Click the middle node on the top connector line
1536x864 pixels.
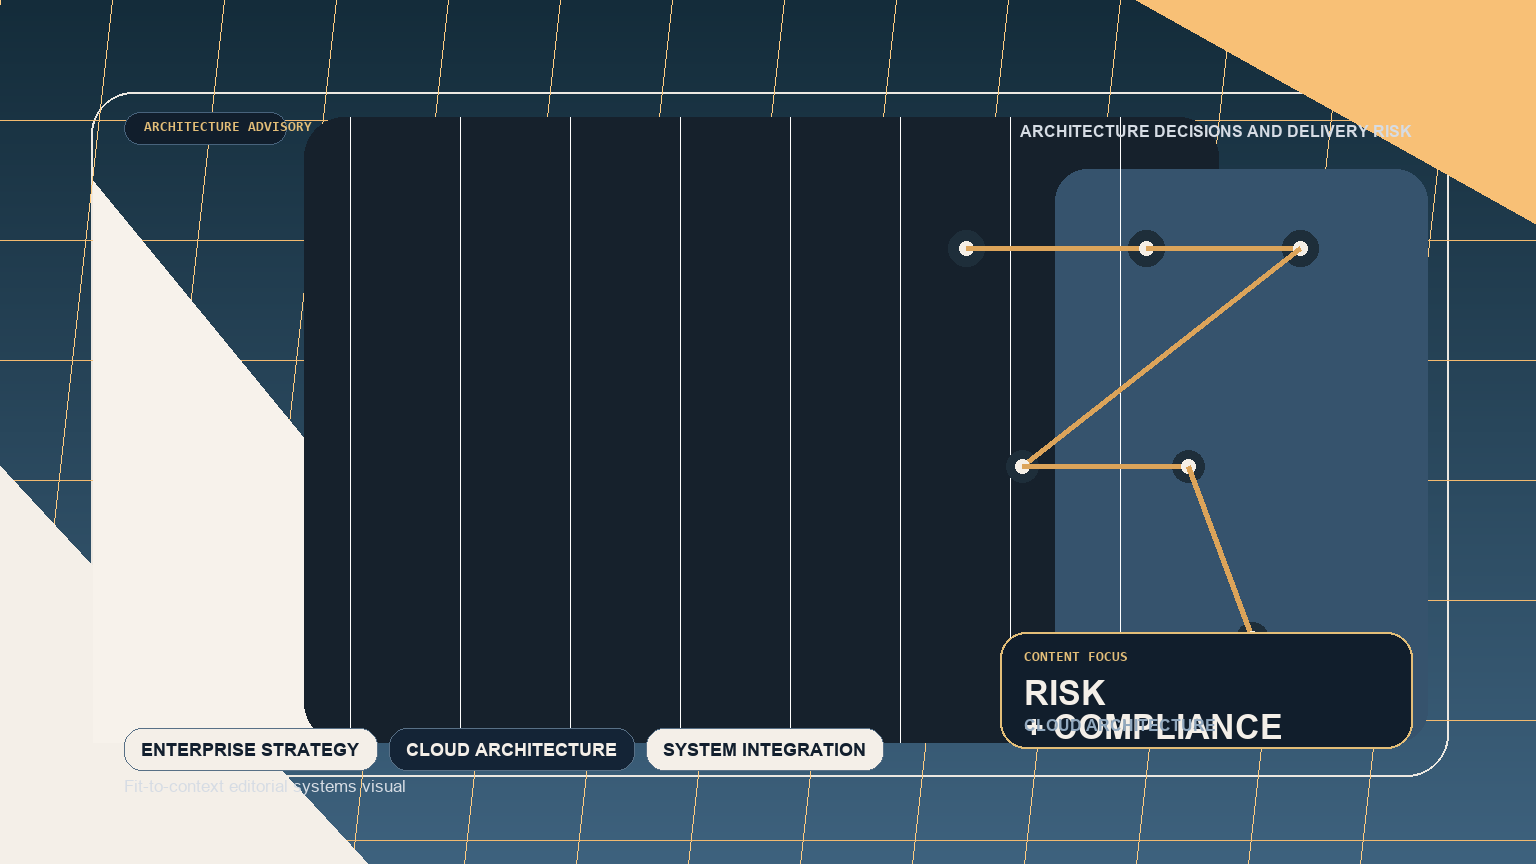1147,247
